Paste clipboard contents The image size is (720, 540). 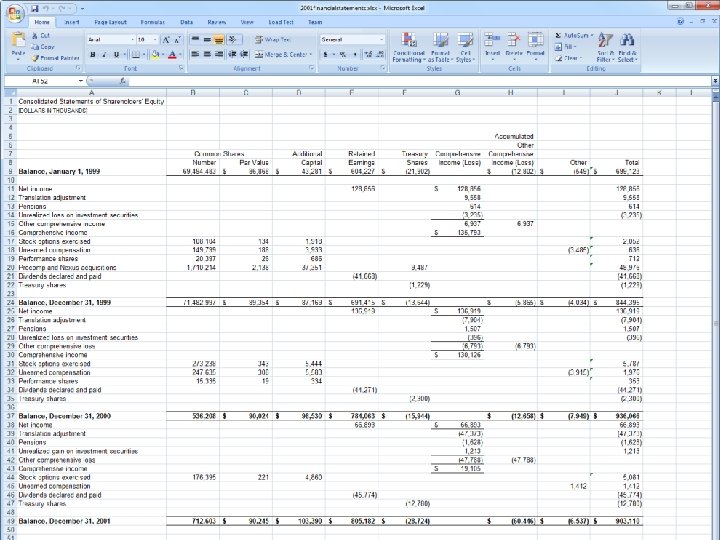[x=18, y=46]
